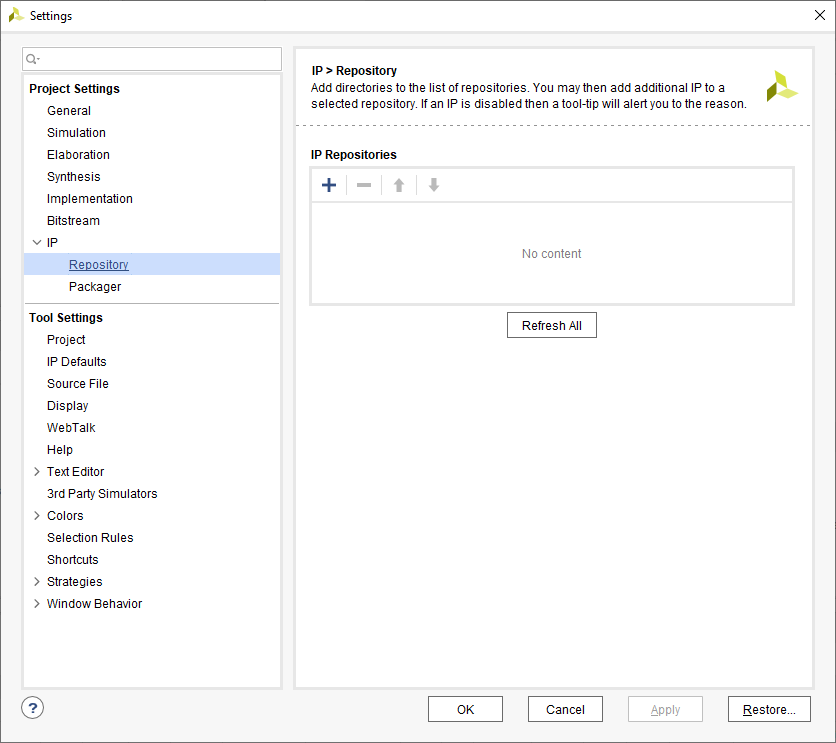Select Project under Tool Settings
836x743 pixels.
click(66, 340)
